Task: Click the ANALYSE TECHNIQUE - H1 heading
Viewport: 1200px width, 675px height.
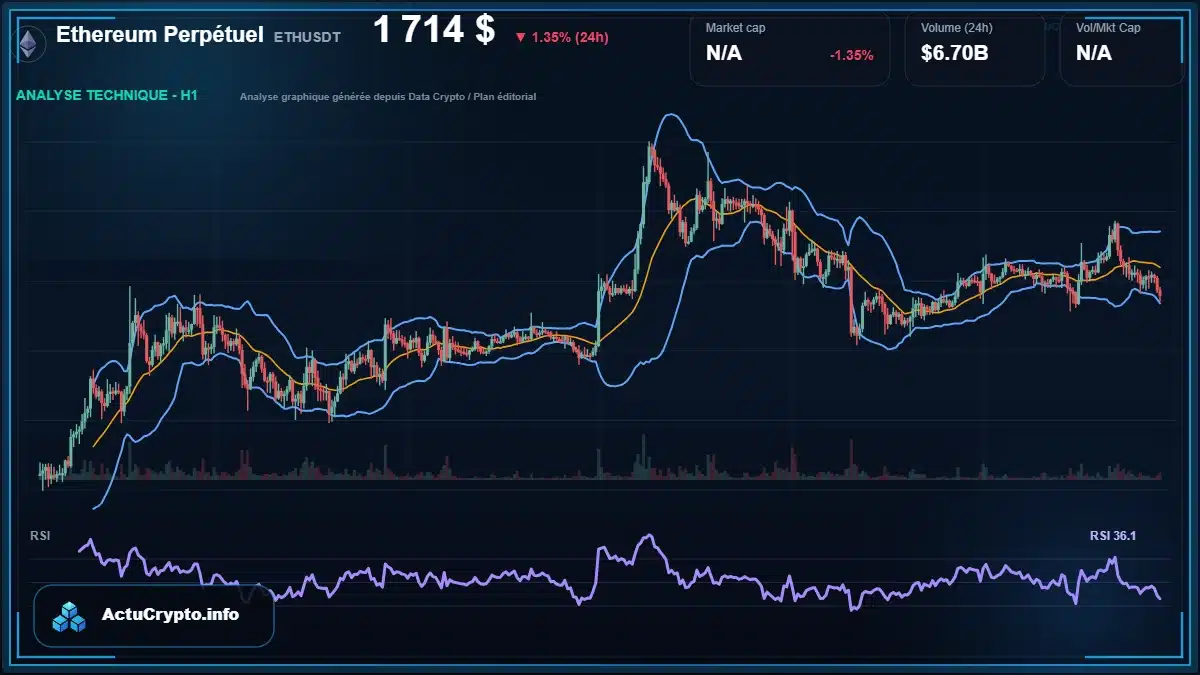Action: coord(107,96)
